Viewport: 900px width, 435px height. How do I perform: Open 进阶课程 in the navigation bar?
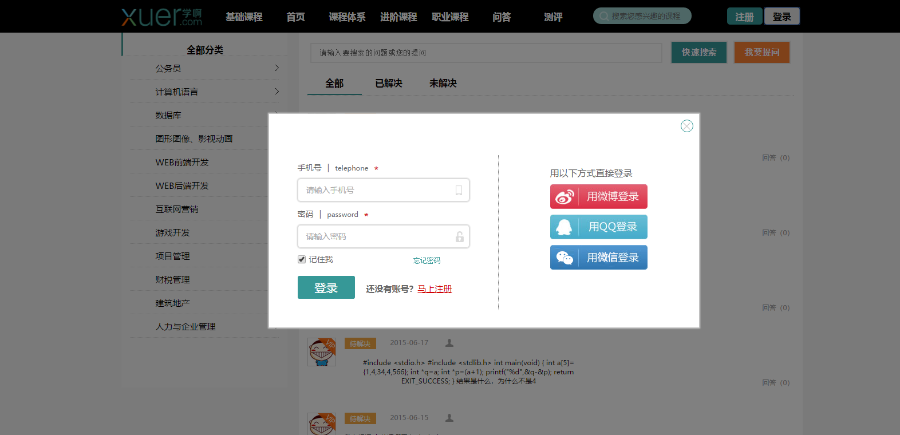pyautogui.click(x=398, y=17)
